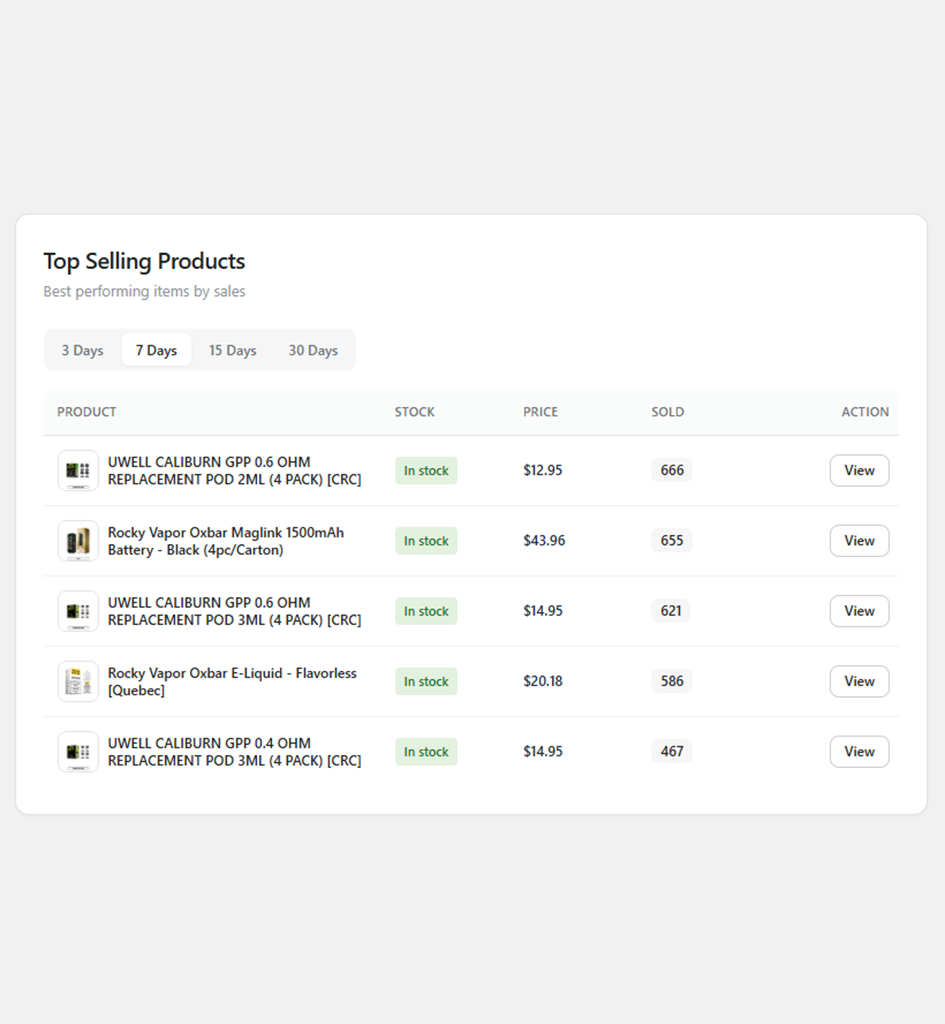The image size is (945, 1024).
Task: Click the PRODUCT column header
Action: [x=86, y=412]
